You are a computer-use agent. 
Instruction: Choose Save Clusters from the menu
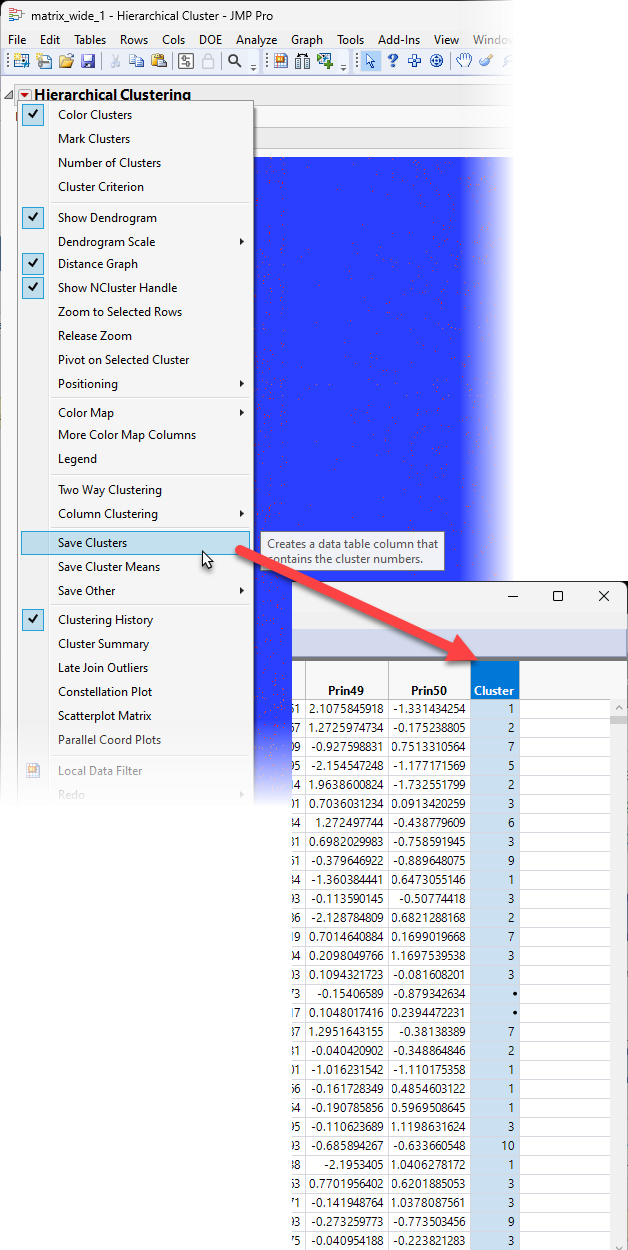(x=135, y=543)
